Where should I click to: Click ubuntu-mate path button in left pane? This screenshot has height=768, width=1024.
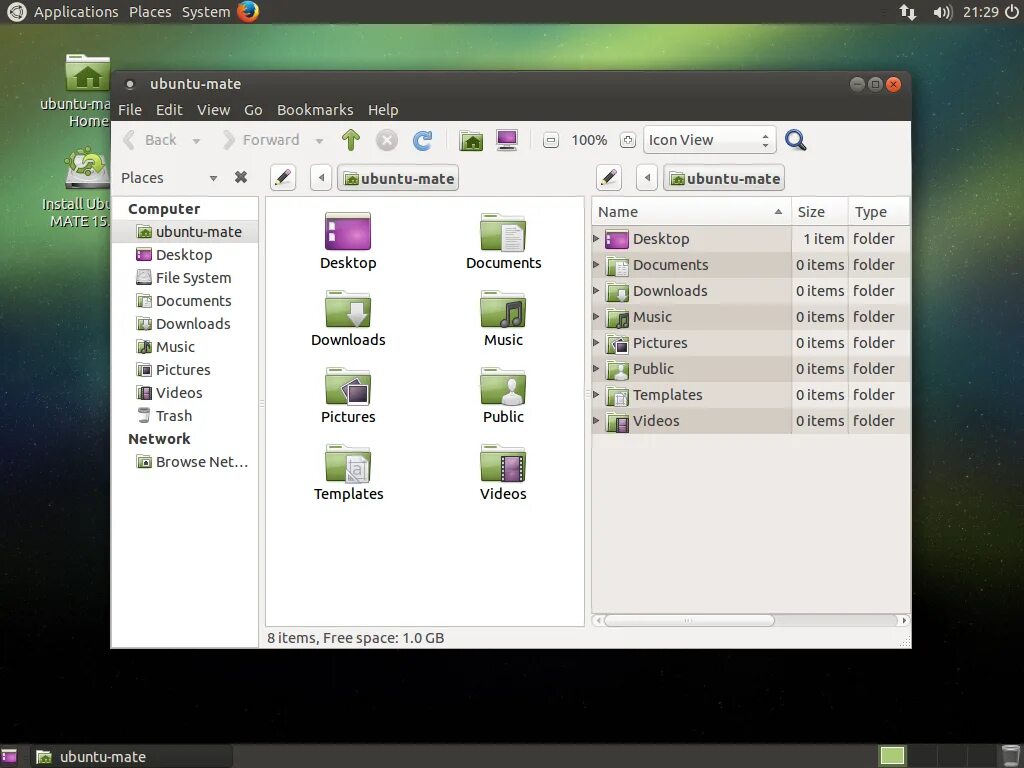coord(398,178)
